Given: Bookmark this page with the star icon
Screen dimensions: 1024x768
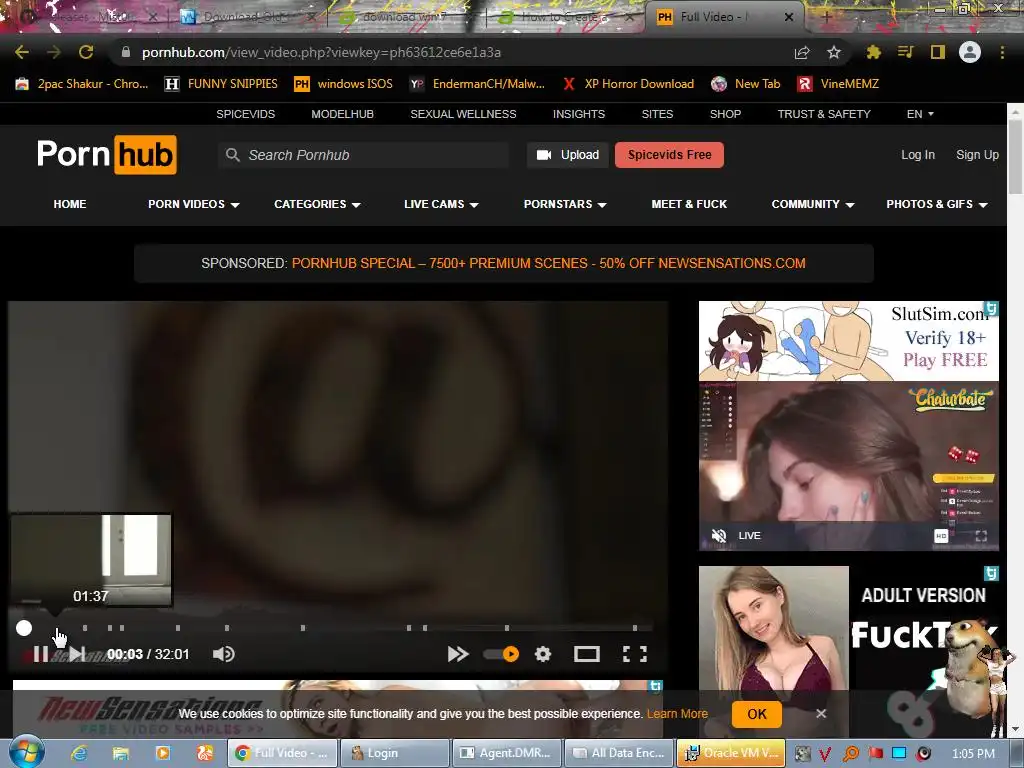Looking at the screenshot, I should click(x=833, y=52).
